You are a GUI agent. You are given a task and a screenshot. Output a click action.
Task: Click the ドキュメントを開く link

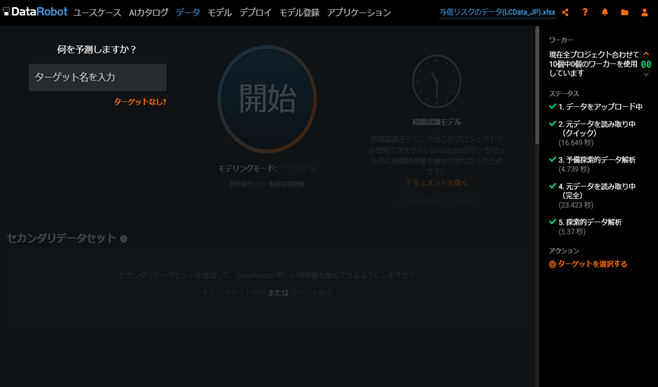click(x=436, y=183)
